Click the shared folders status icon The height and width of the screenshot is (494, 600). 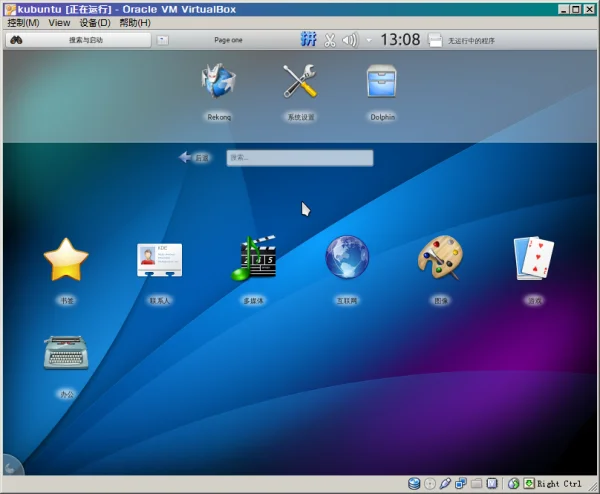pyautogui.click(x=476, y=484)
